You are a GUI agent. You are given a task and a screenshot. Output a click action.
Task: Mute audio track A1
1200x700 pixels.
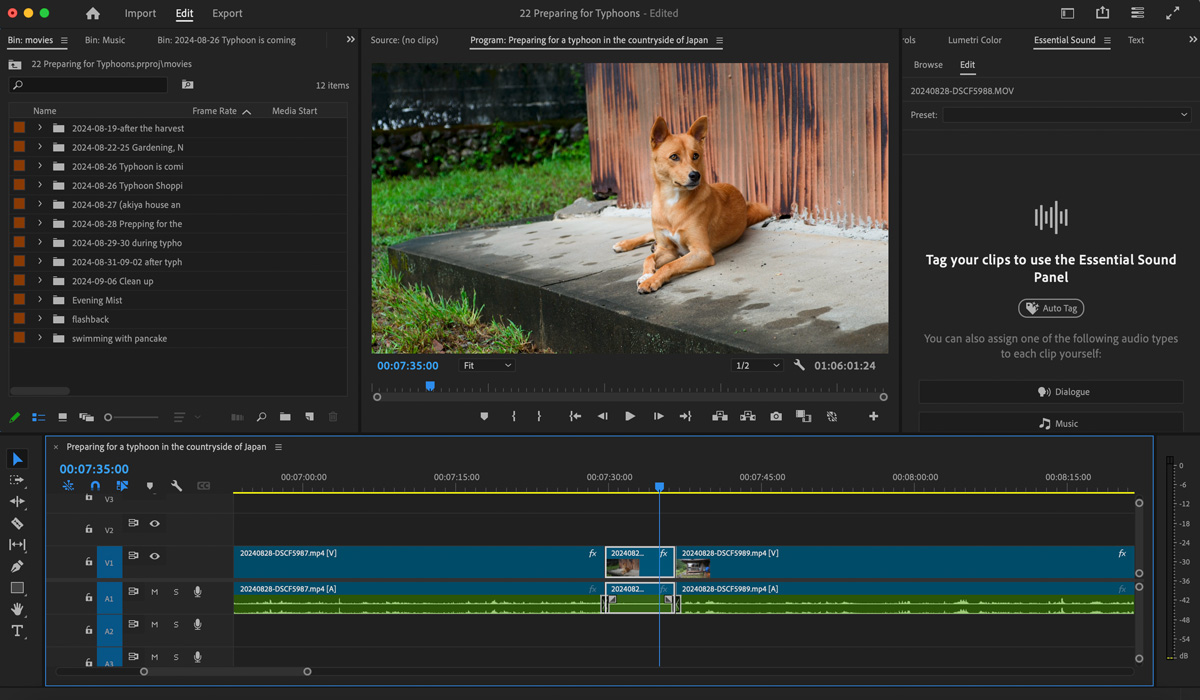(155, 592)
